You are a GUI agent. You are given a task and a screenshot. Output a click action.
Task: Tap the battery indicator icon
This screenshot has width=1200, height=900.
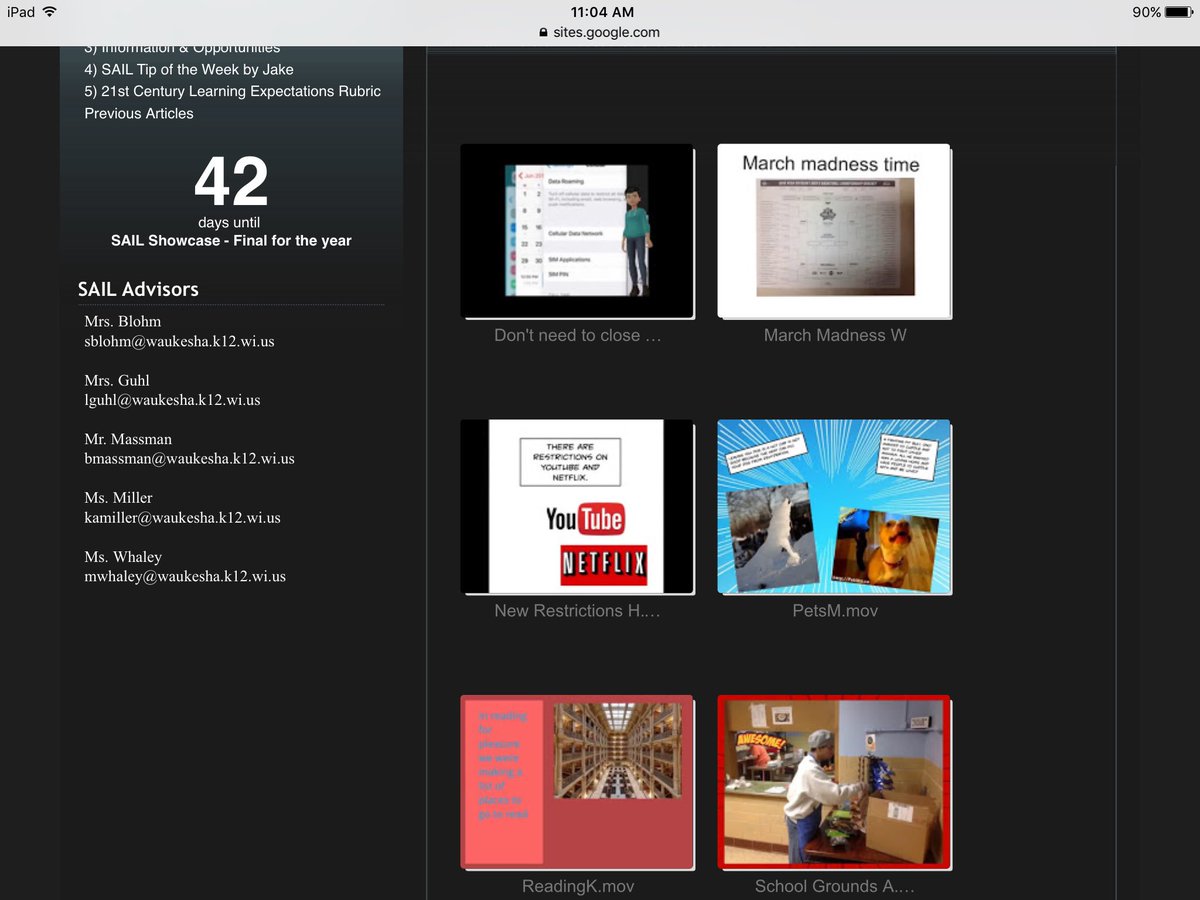tap(1178, 12)
